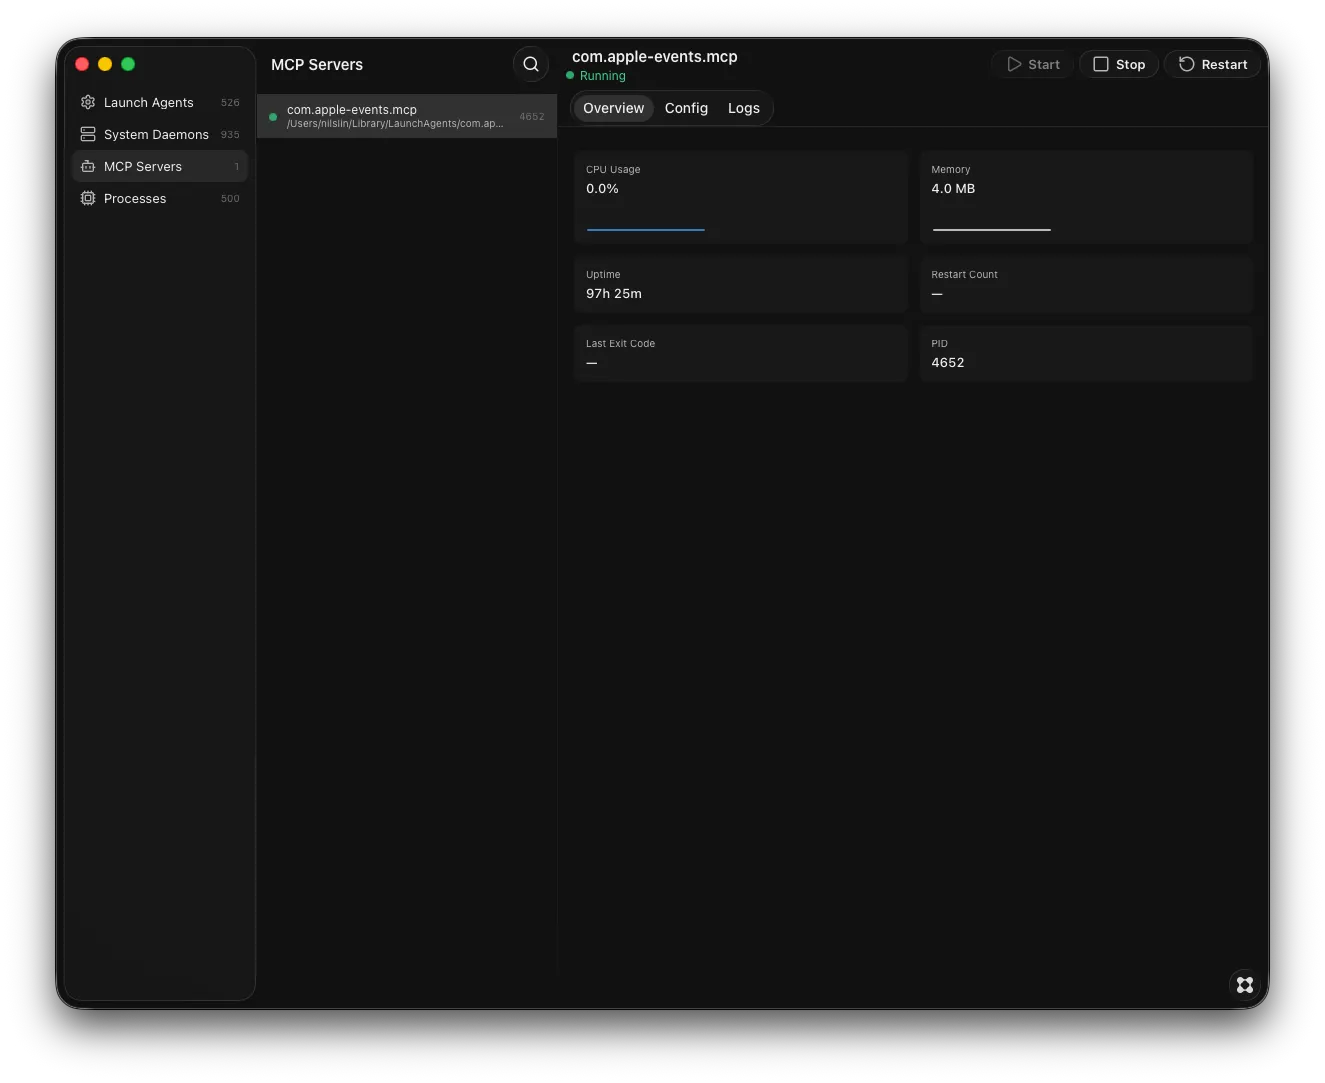1325x1083 pixels.
Task: Click the green fullscreen window button
Action: (128, 64)
